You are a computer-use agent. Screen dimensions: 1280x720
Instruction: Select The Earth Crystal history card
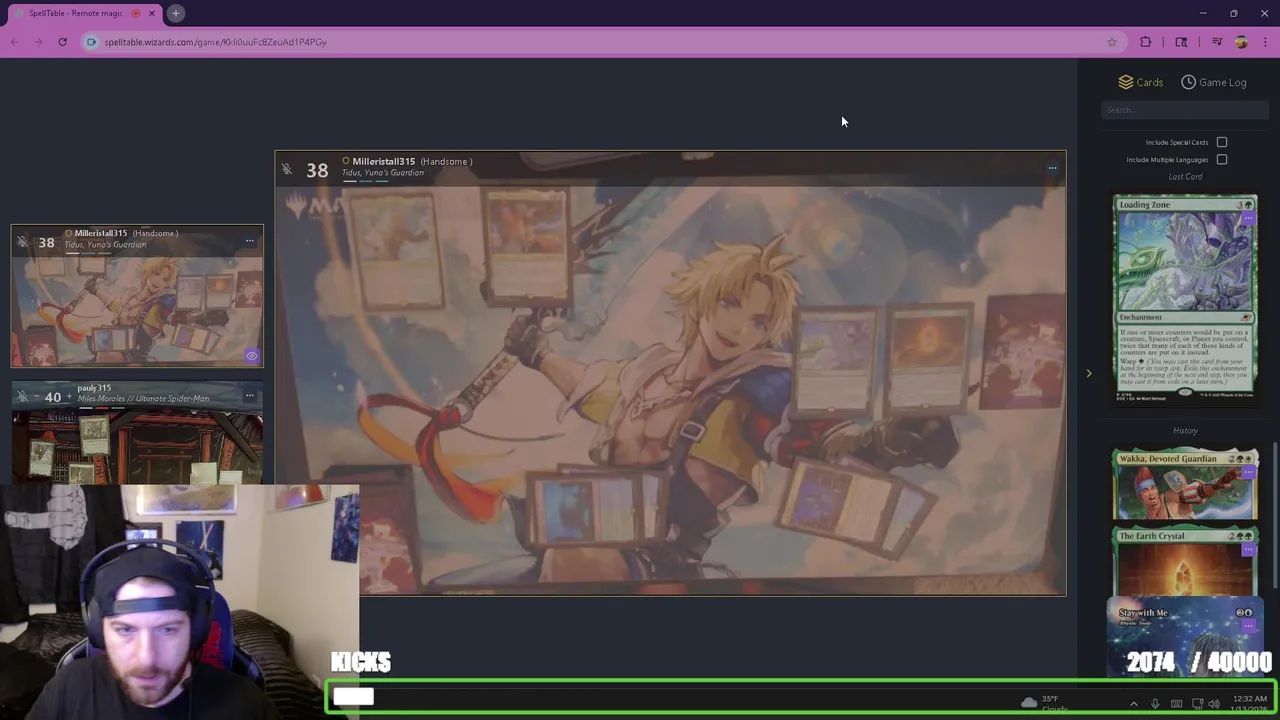tap(1185, 562)
